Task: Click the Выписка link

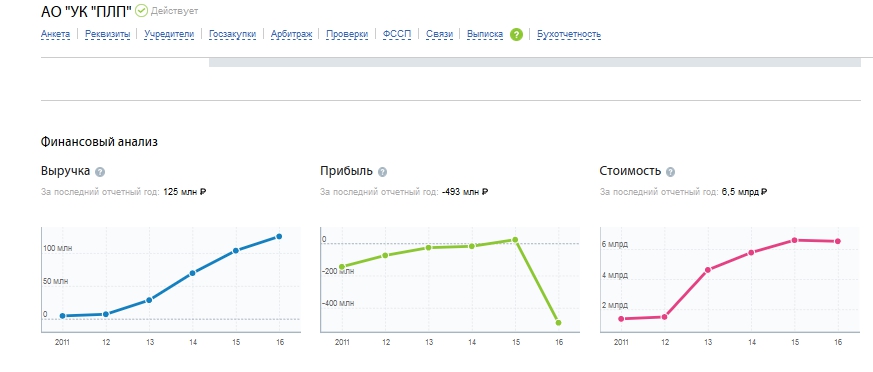Action: [x=485, y=35]
